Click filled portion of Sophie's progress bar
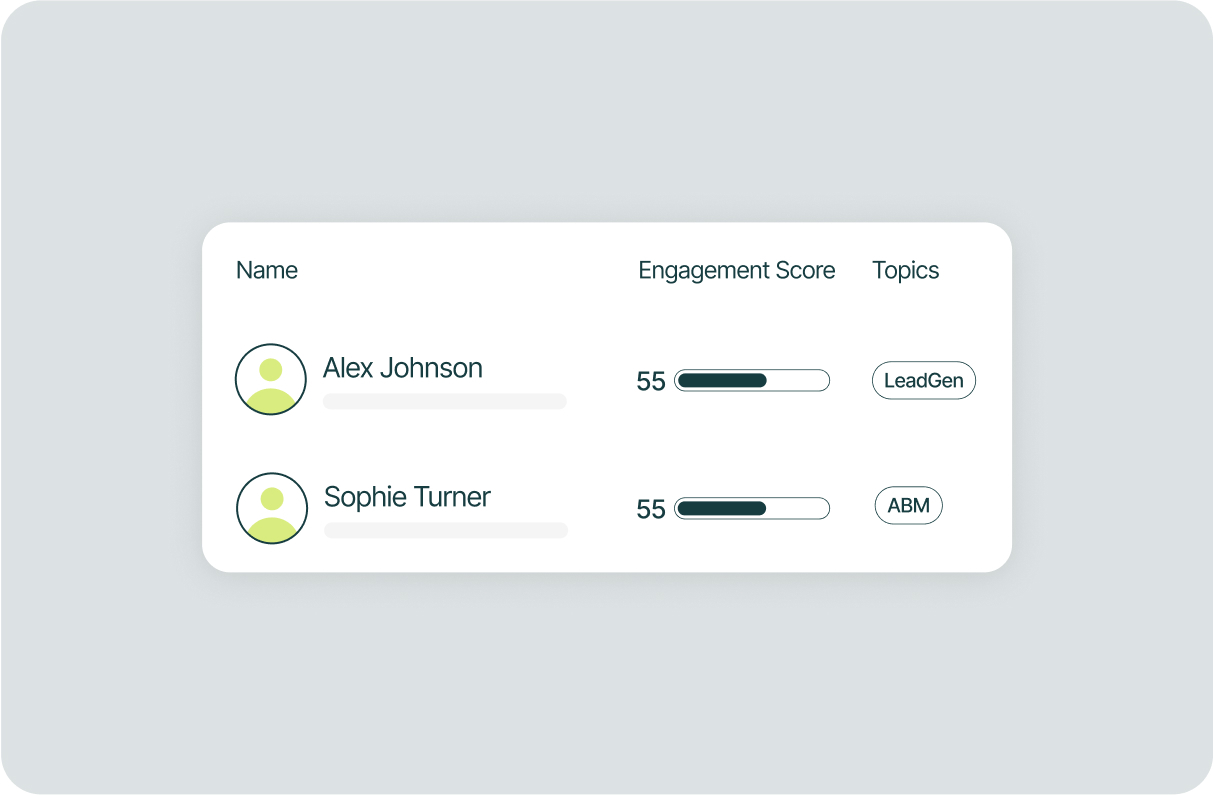The image size is (1213, 795). click(x=722, y=508)
